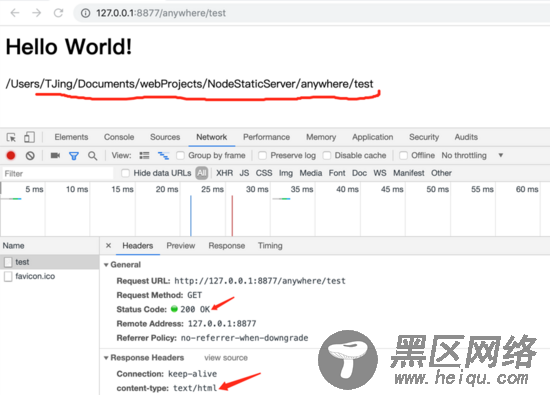Filter requests by XHR

point(224,173)
